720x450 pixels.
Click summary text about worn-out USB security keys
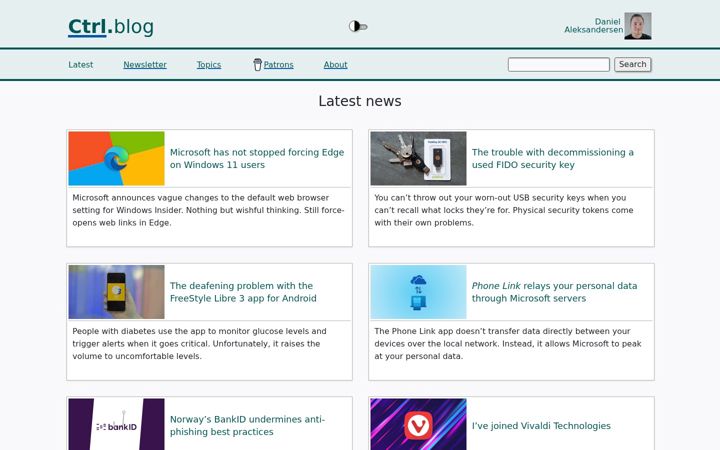tap(504, 210)
